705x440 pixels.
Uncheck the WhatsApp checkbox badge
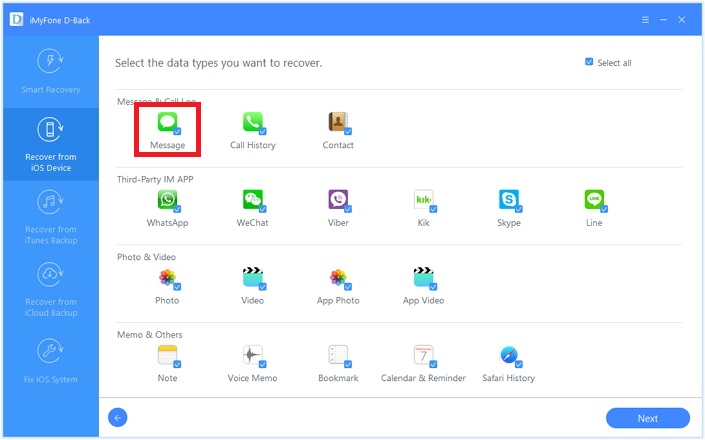coord(177,209)
